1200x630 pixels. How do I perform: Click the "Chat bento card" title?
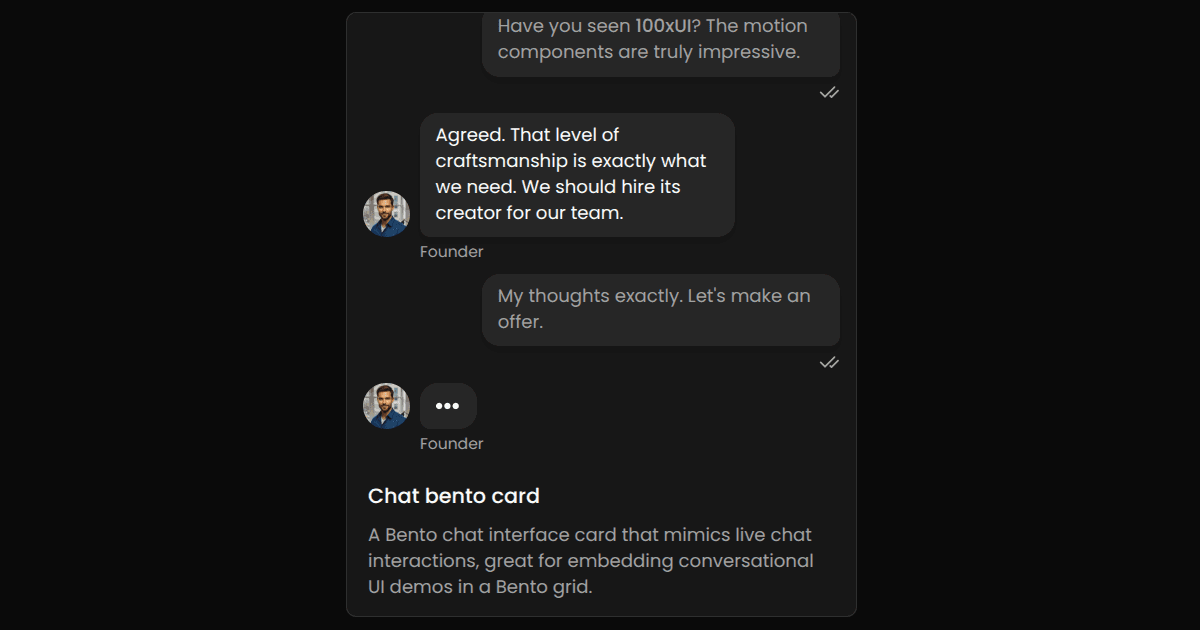(454, 496)
